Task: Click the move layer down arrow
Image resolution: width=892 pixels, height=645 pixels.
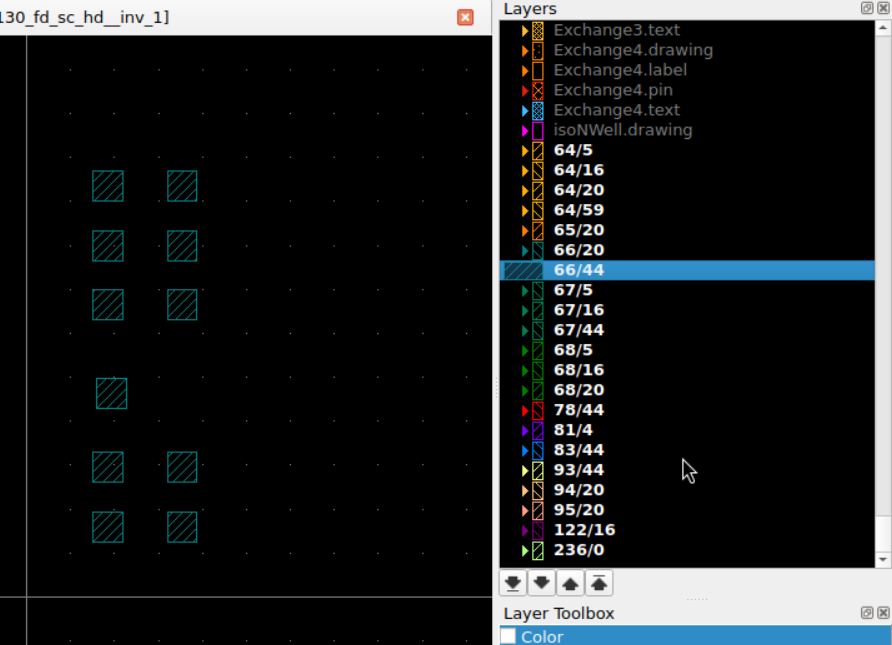Action: click(543, 584)
